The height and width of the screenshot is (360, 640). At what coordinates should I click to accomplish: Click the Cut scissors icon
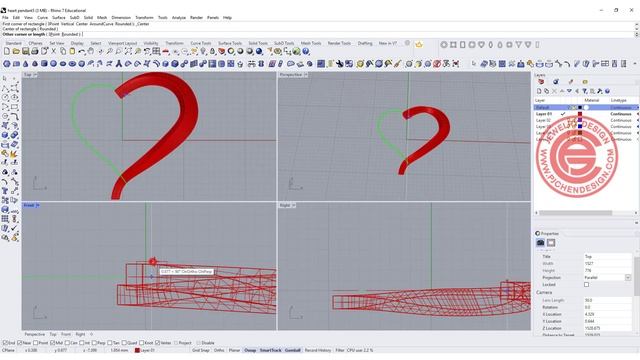[x=53, y=51]
